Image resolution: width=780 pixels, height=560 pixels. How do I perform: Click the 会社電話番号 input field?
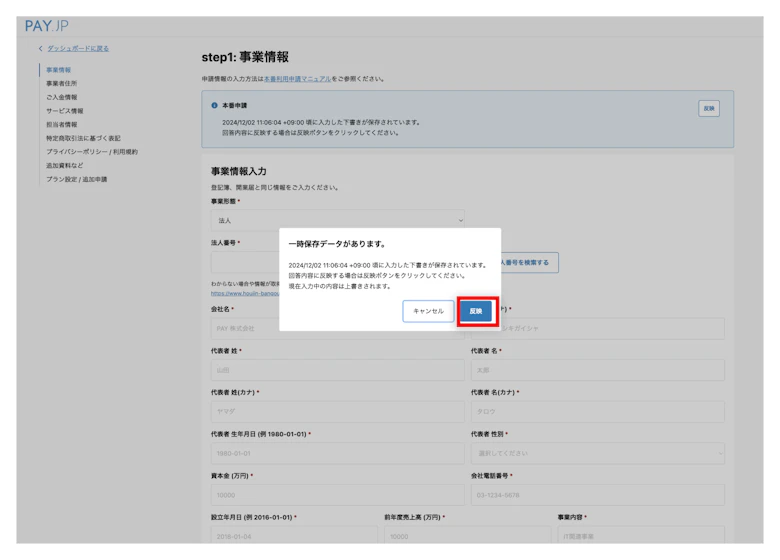click(x=597, y=495)
